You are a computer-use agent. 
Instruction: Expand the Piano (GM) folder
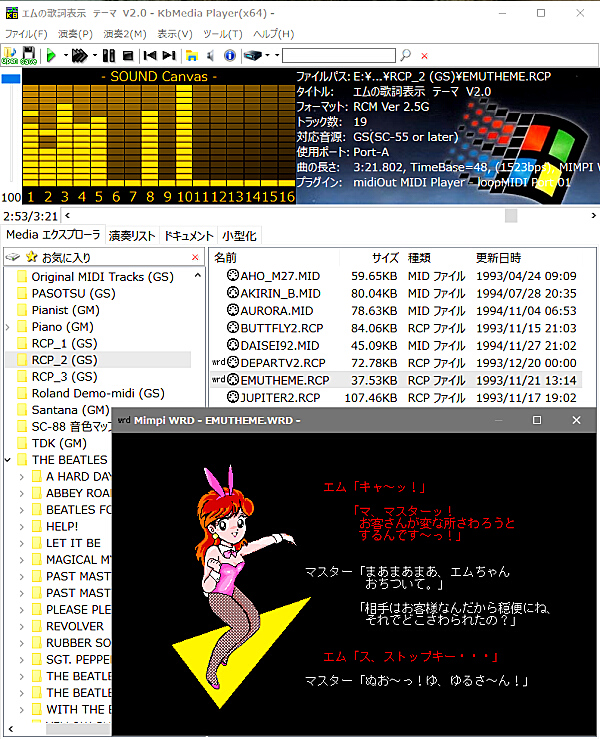click(9, 327)
